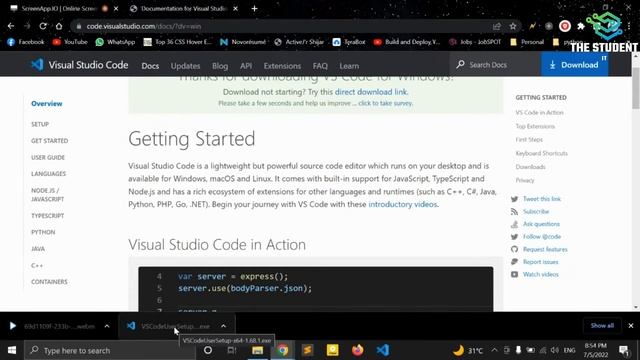
Task: Open new browser tab with plus icon
Action: coord(254,8)
